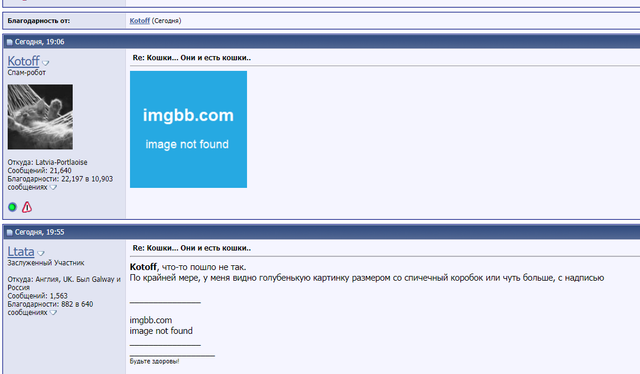Click the Благодарность от: label
640x374 pixels.
coord(38,20)
